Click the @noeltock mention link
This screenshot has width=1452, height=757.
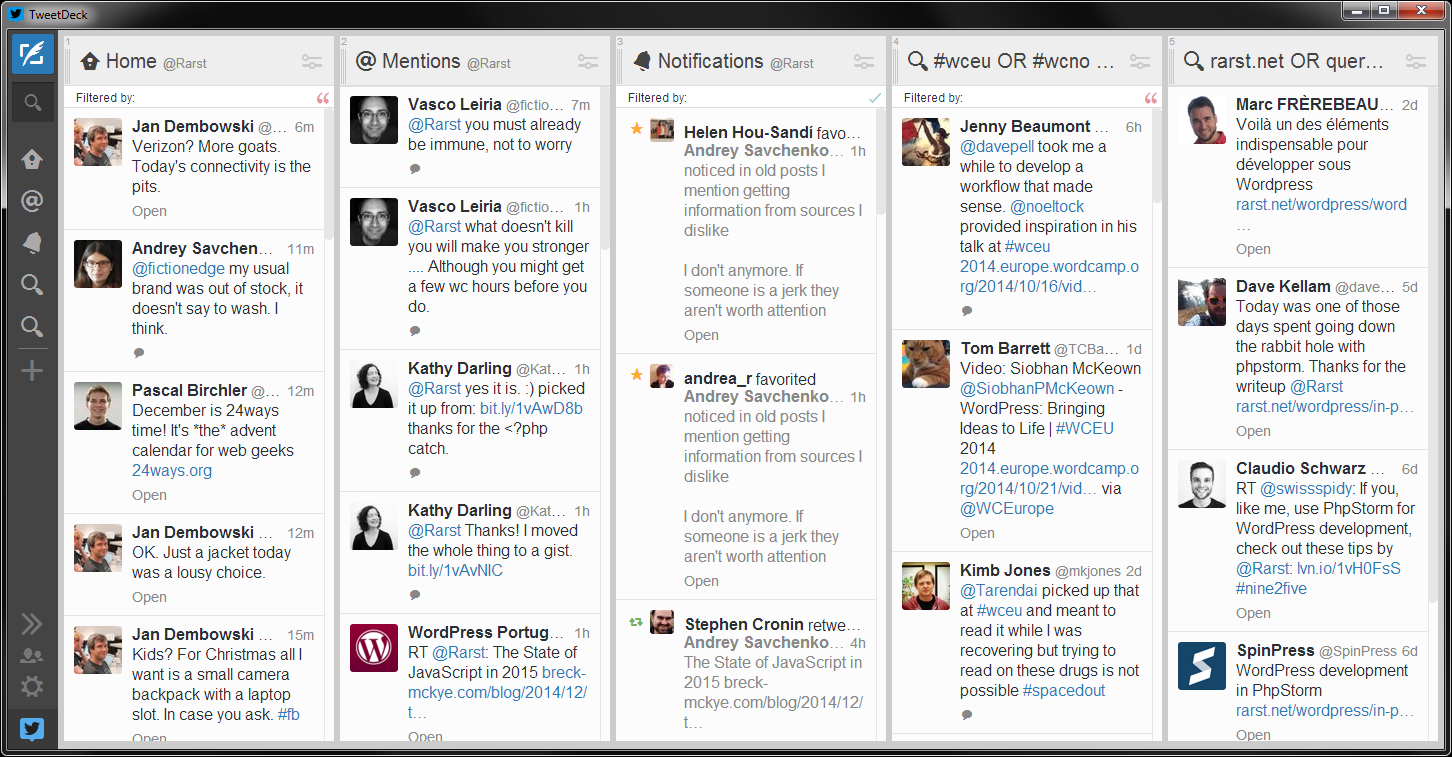point(1047,206)
